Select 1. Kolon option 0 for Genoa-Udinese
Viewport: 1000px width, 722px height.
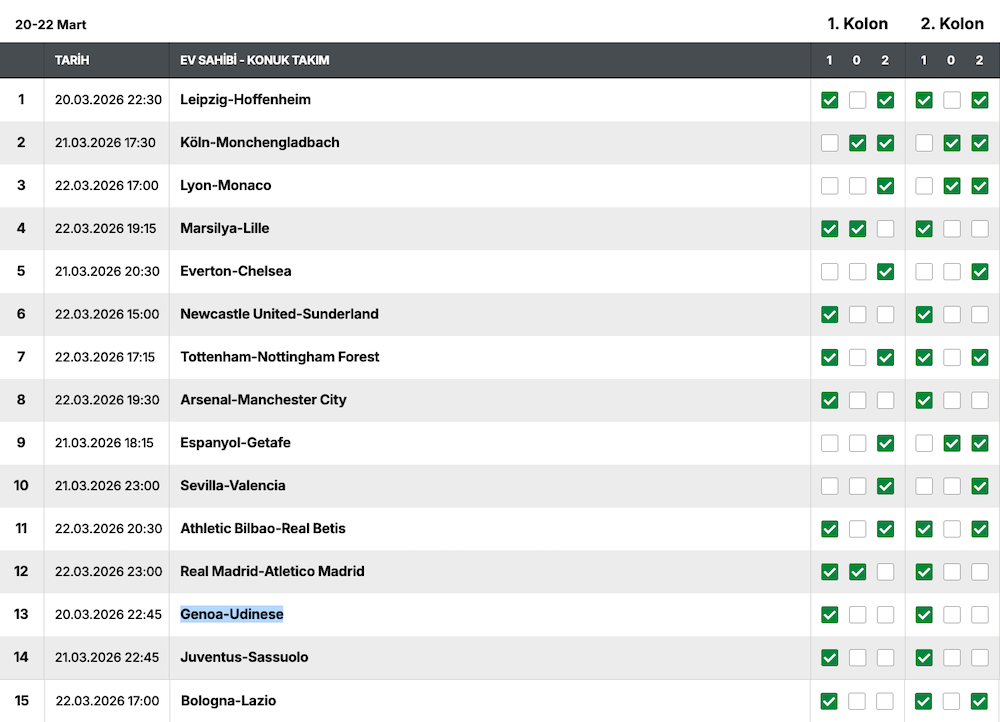857,615
